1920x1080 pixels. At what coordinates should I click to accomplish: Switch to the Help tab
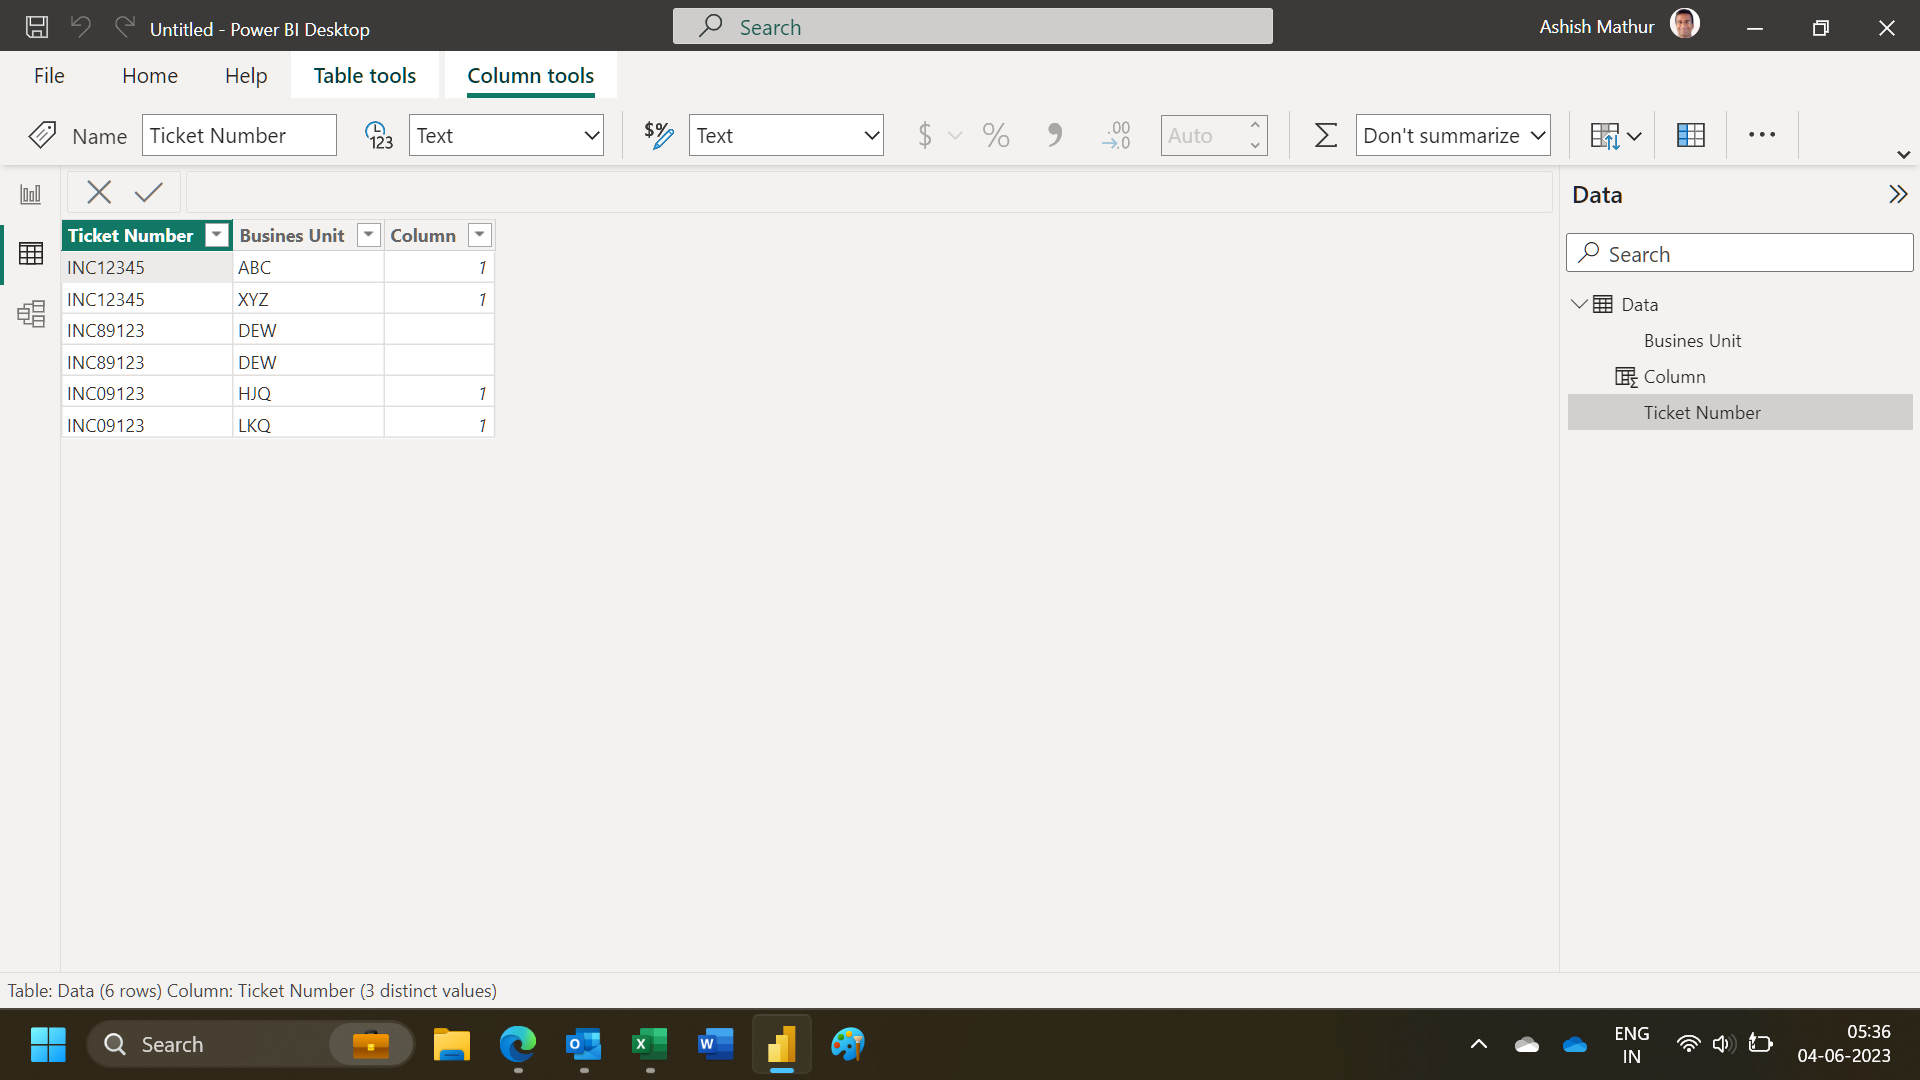(246, 76)
